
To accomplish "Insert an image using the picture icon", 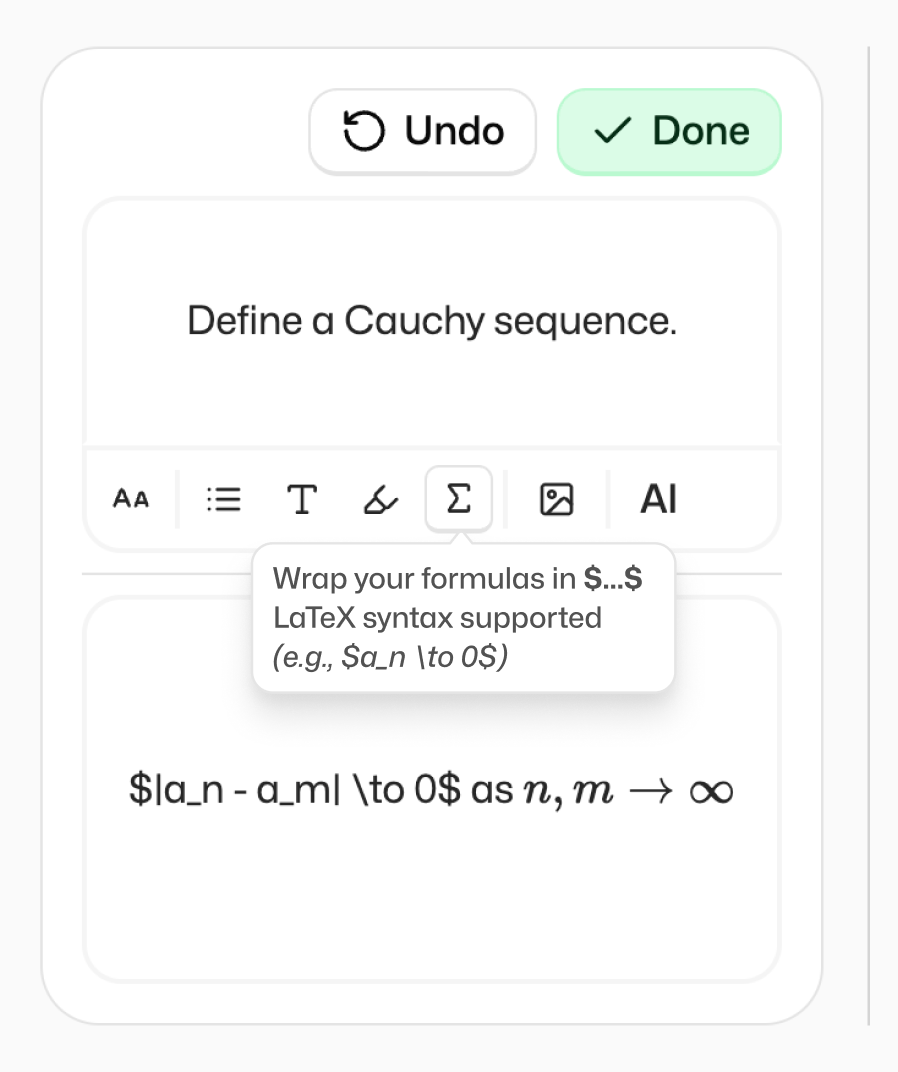I will [556, 498].
